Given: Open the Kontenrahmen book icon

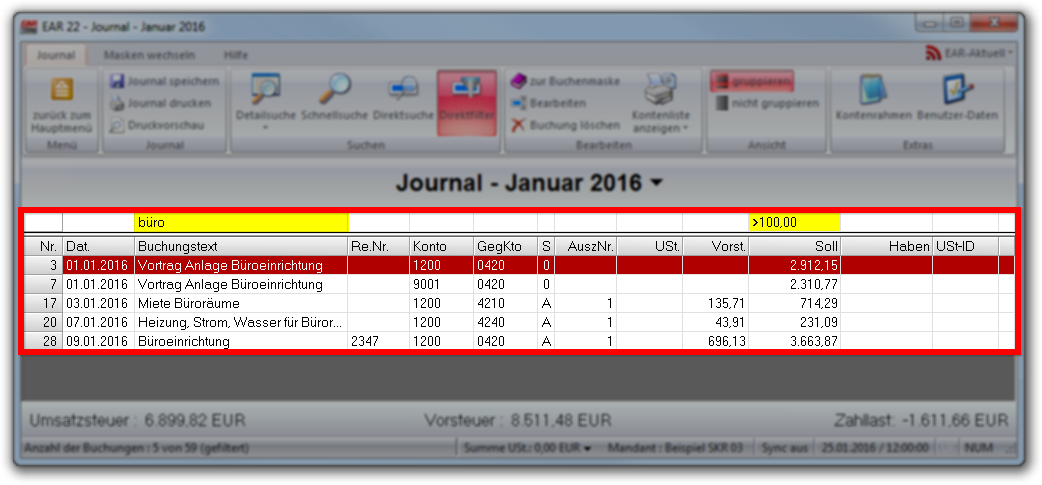Looking at the screenshot, I should (873, 92).
